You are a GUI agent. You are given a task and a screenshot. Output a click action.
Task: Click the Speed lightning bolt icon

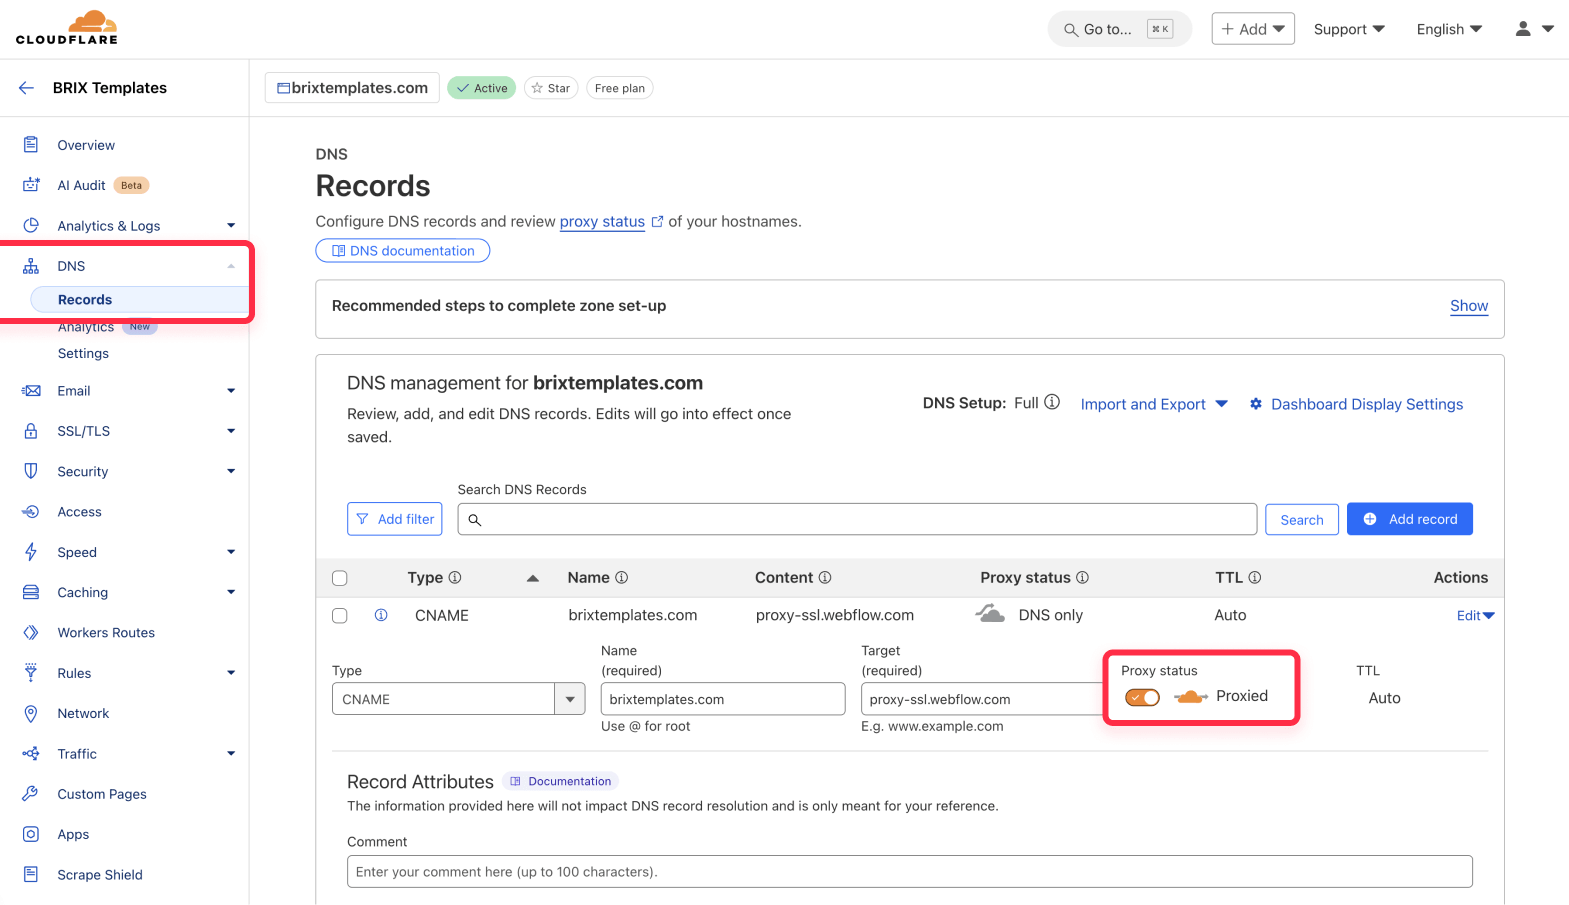coord(31,552)
